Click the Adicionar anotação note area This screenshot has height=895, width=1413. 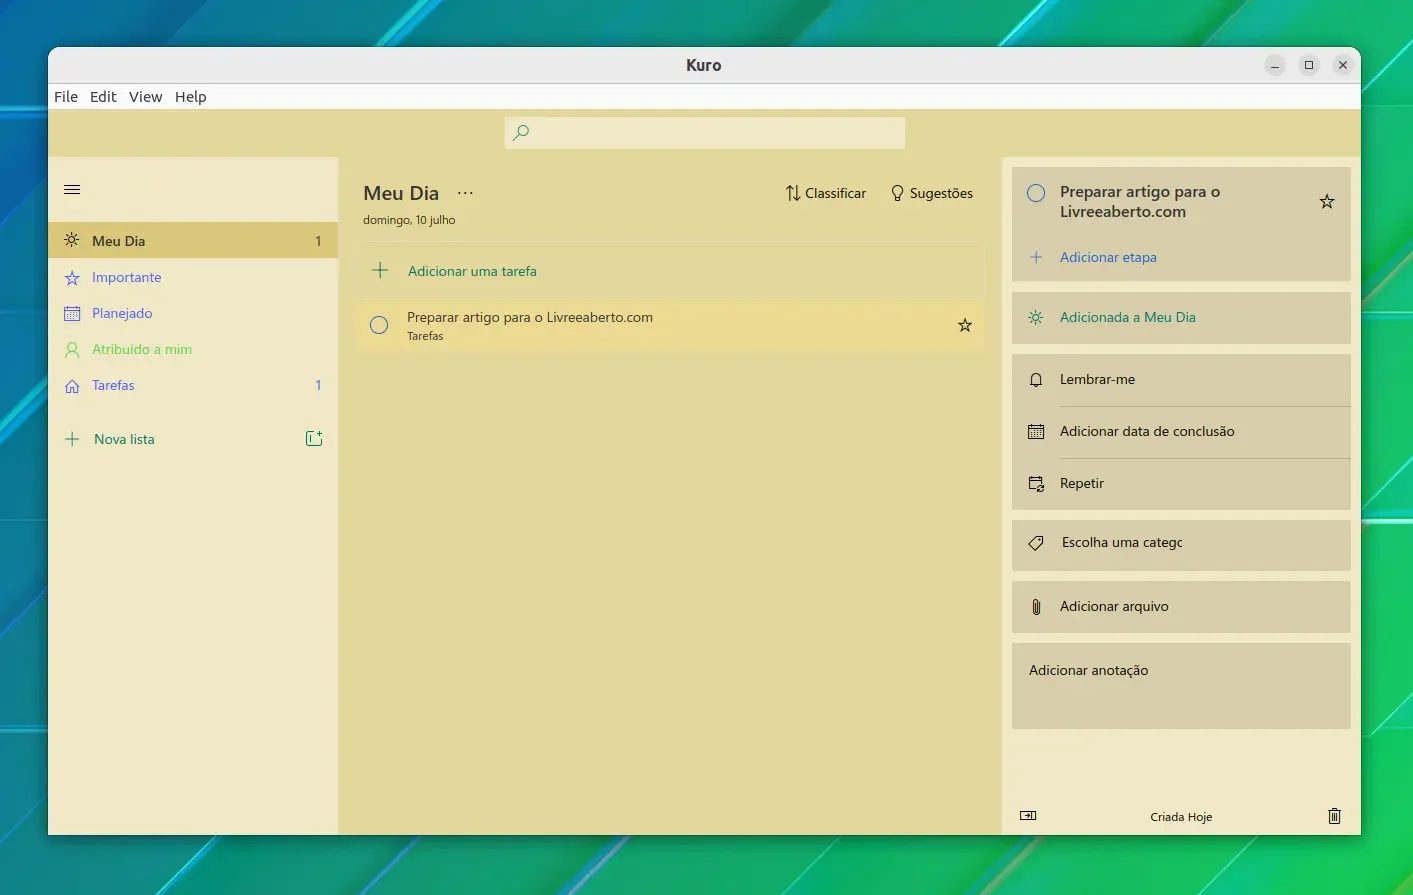(x=1181, y=686)
